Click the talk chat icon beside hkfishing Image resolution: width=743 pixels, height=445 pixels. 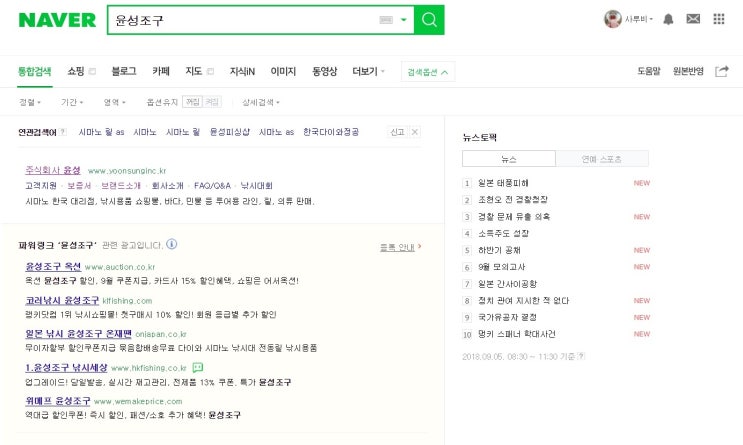click(x=198, y=368)
